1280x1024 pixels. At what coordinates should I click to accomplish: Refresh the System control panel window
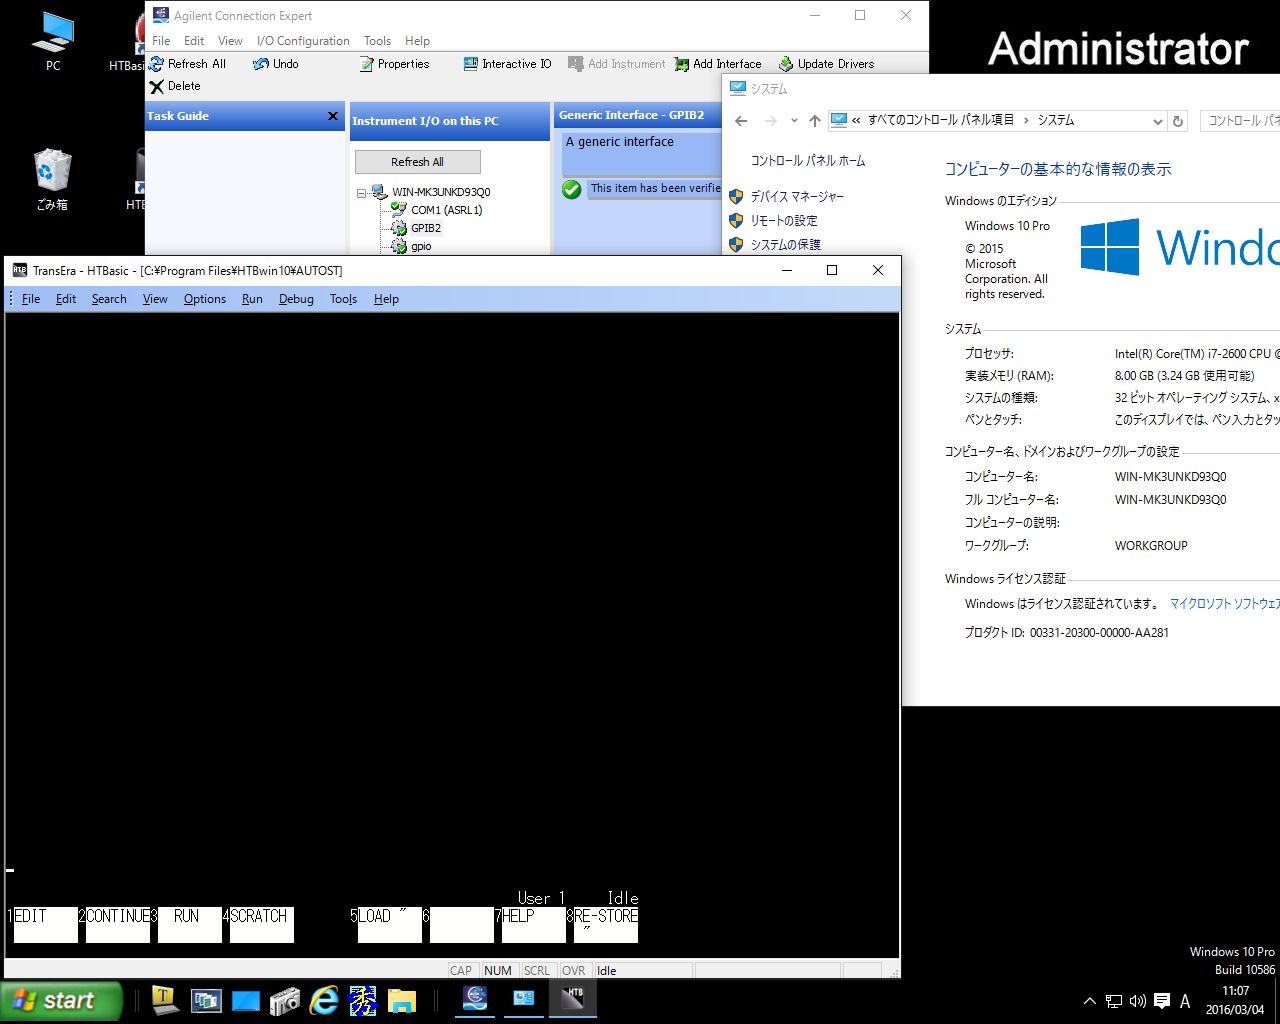click(1178, 121)
